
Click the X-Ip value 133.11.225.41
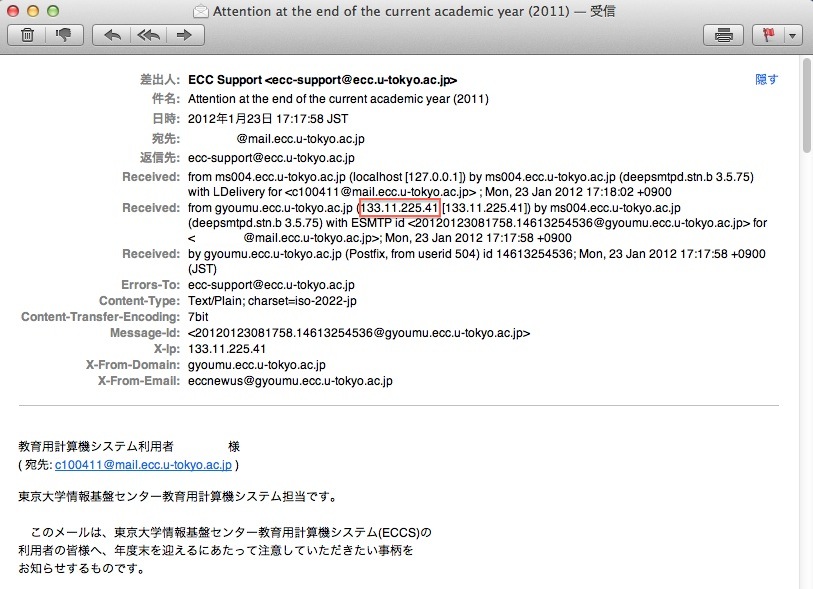click(227, 349)
